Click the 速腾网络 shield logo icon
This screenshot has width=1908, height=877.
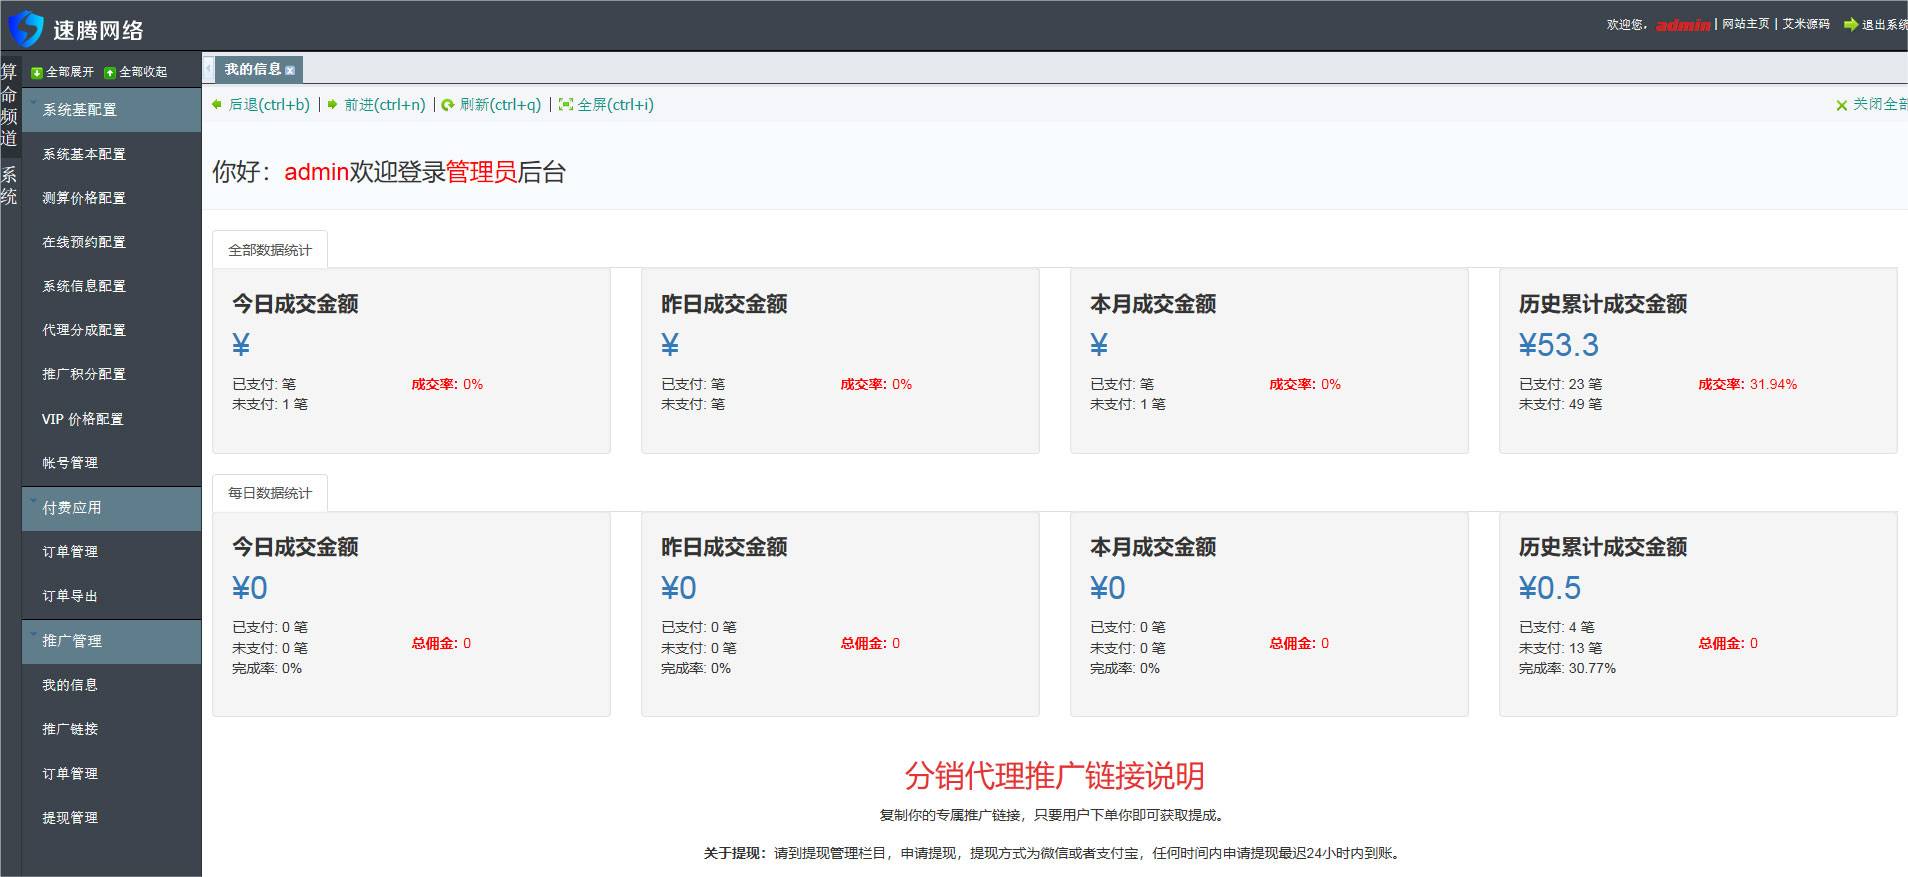26,27
